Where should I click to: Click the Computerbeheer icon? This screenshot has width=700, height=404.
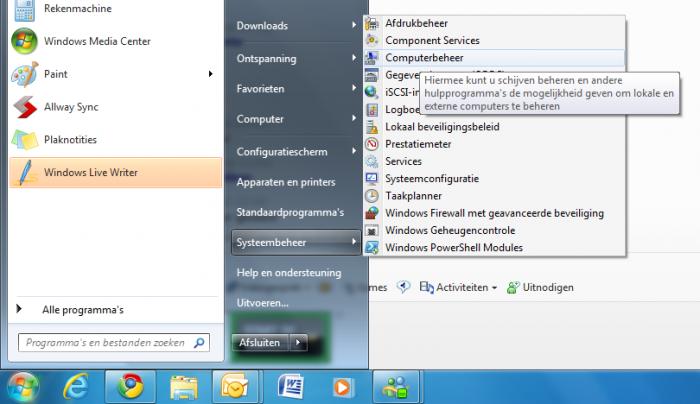point(372,58)
